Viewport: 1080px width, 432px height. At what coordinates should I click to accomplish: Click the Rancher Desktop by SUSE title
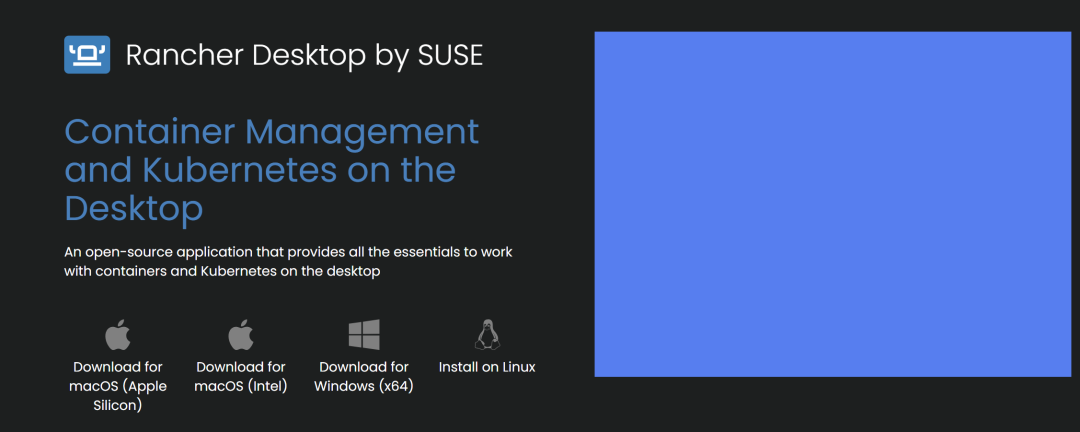(x=304, y=56)
